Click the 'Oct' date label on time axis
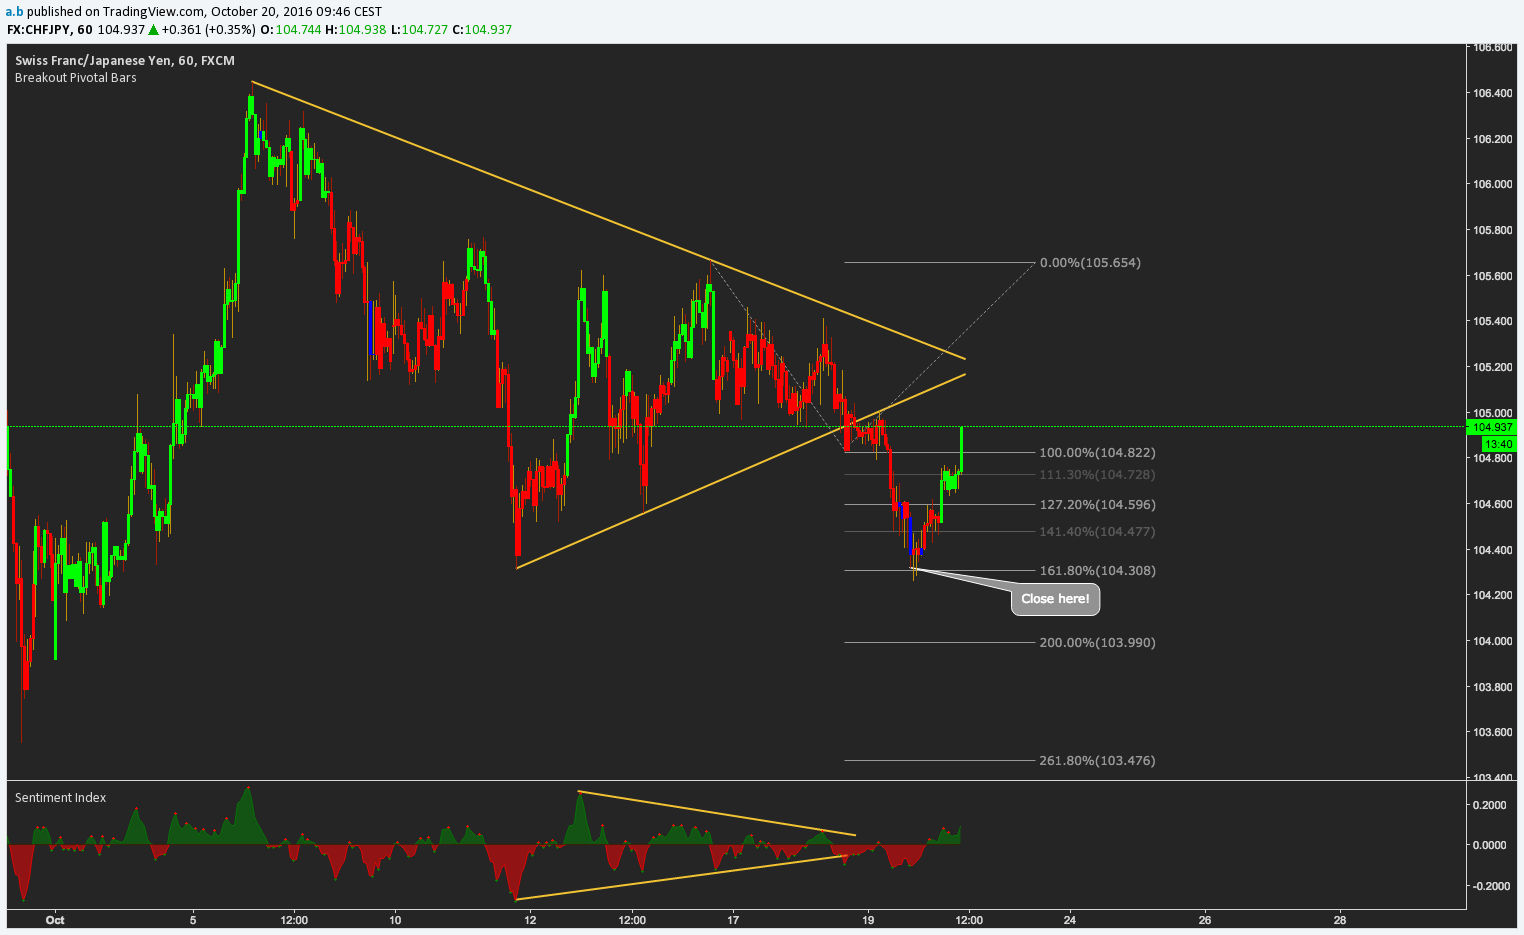 [55, 920]
